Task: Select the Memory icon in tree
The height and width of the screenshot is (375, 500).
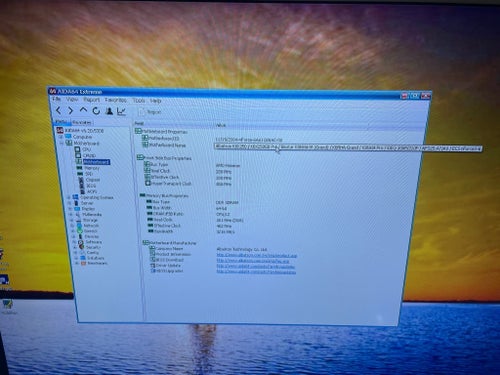Action: (x=79, y=168)
